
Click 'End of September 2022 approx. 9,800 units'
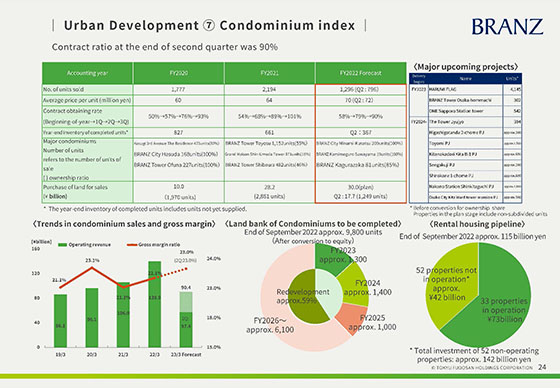tap(313, 232)
